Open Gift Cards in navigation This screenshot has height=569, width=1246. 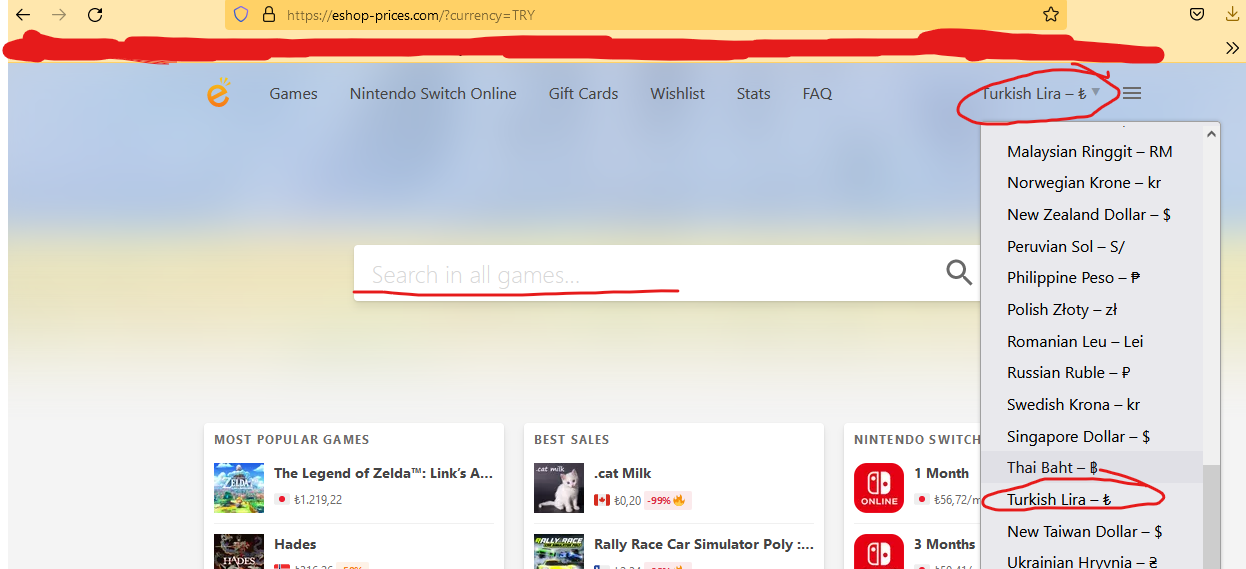coord(583,93)
